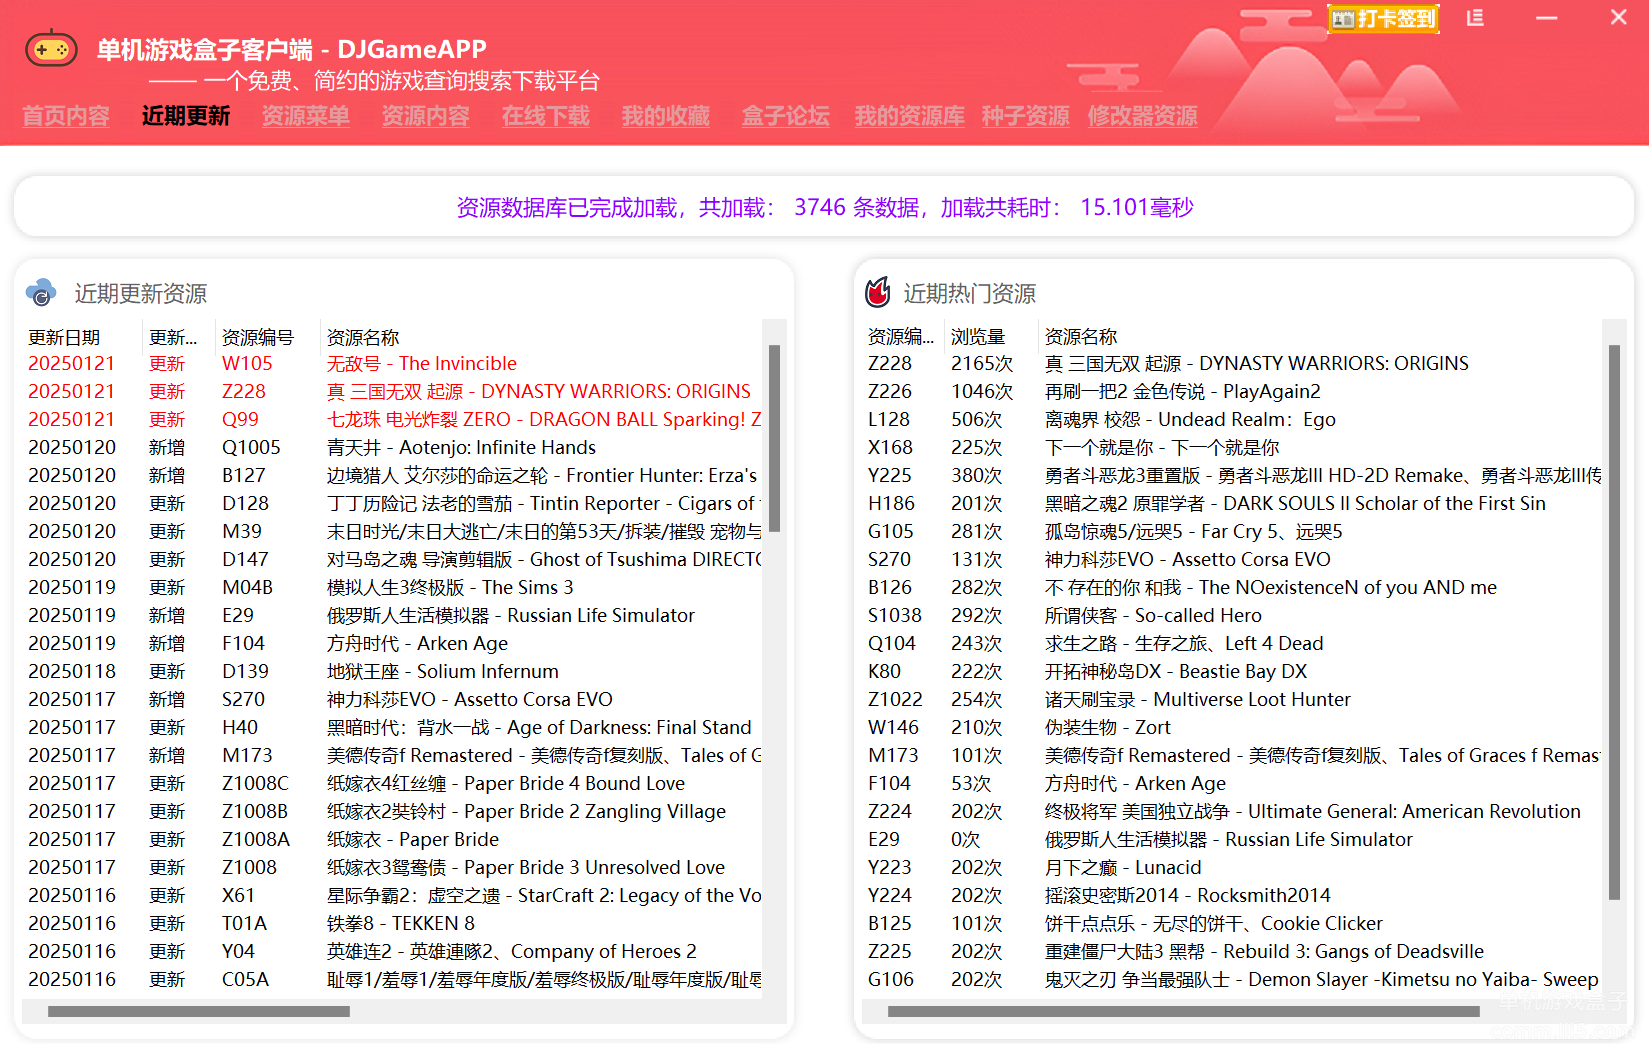Click the gamepad logo icon in header
Screen dimensions: 1649x1044
(x=52, y=48)
